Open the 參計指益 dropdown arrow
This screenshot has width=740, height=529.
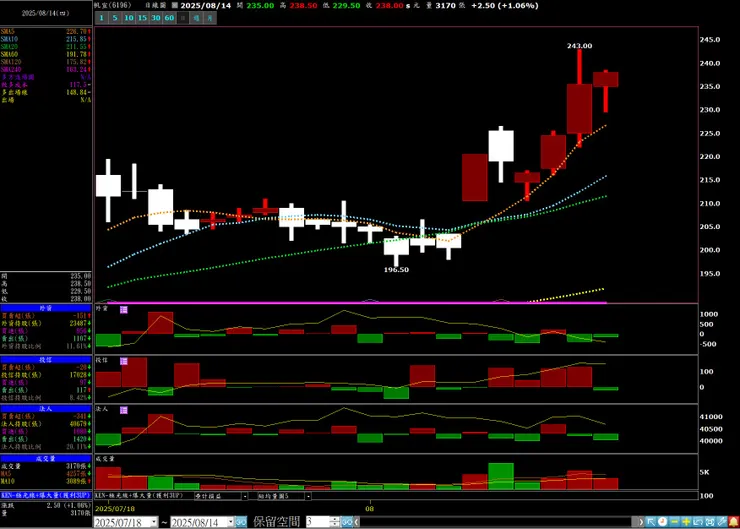244,496
